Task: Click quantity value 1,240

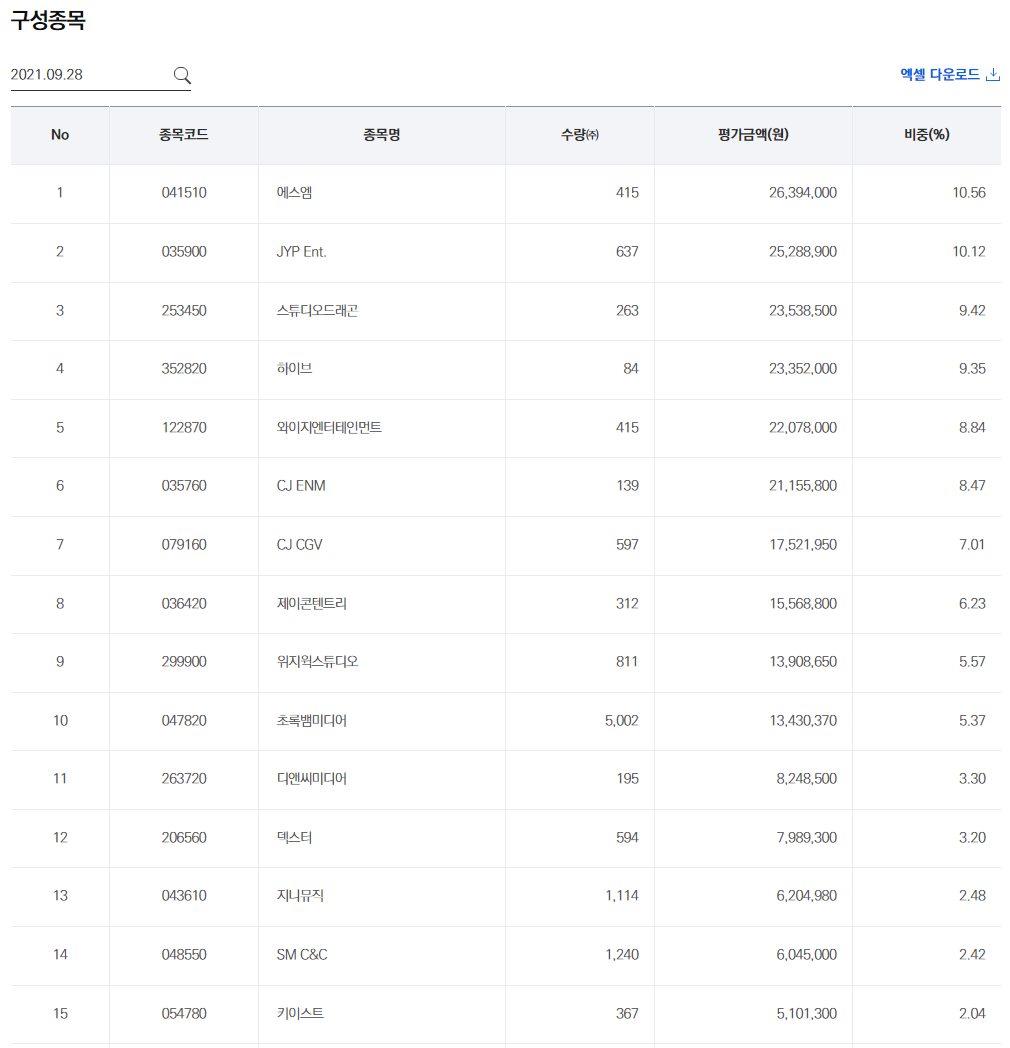Action: [622, 954]
